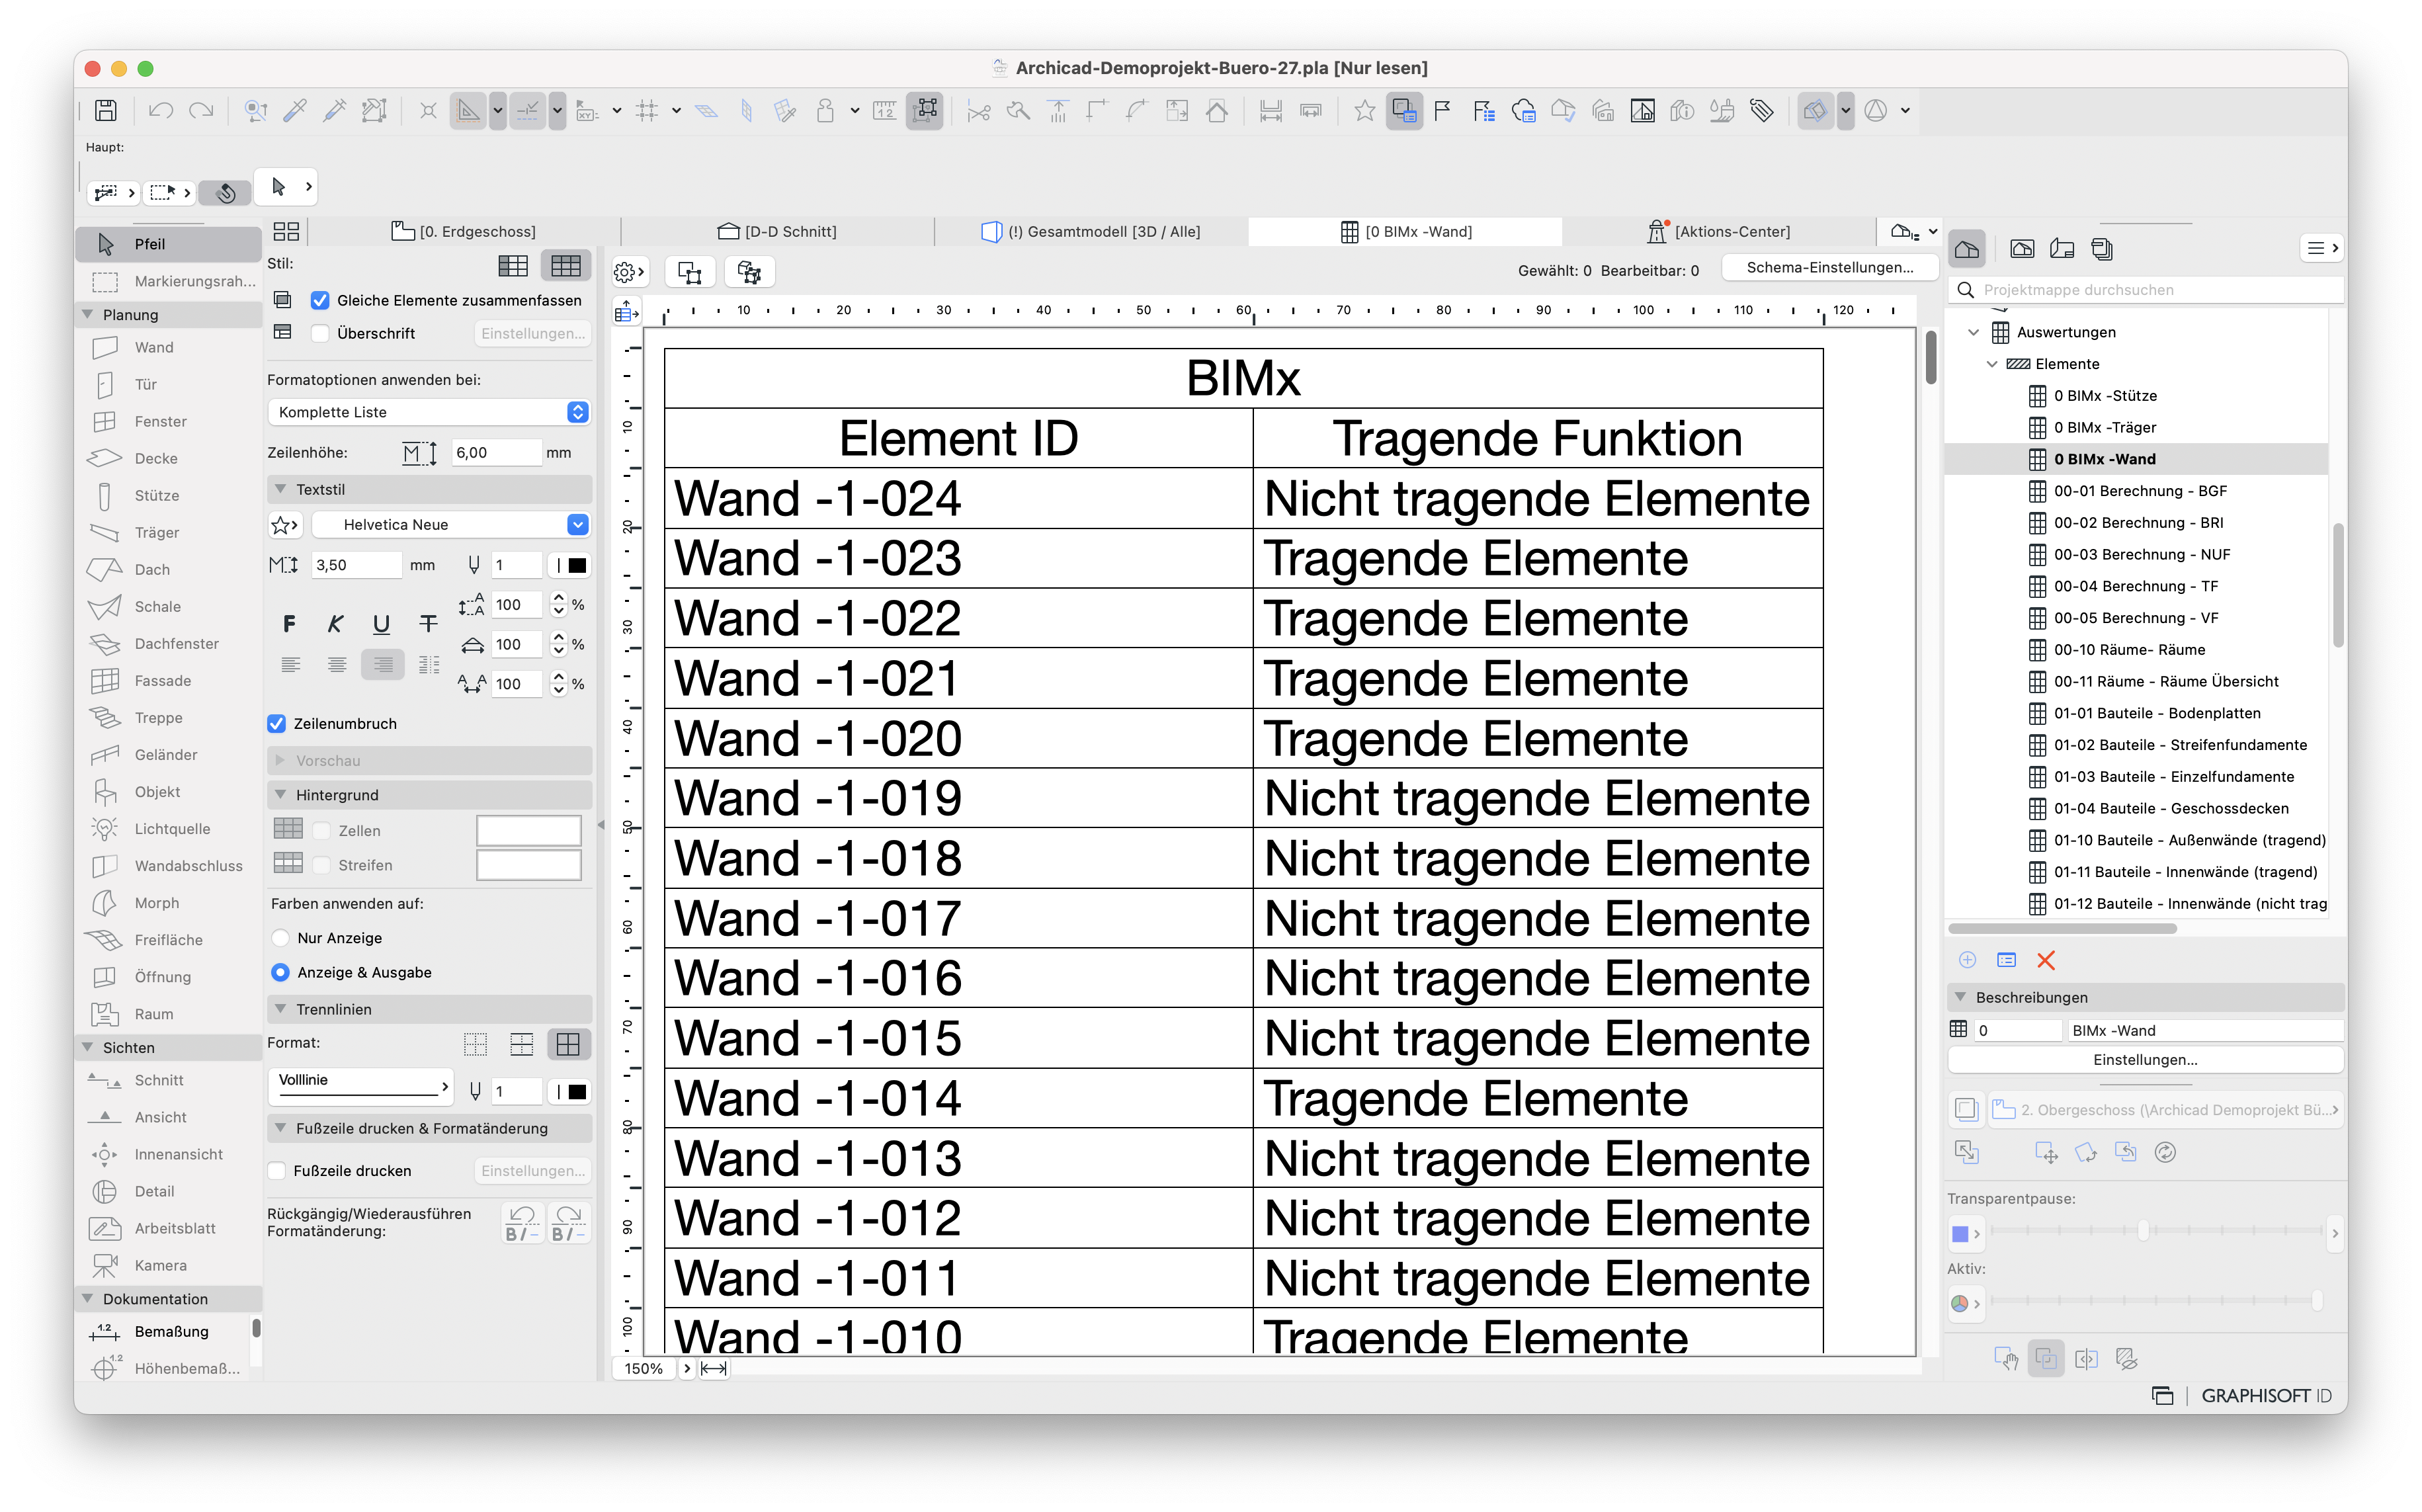Apply underline text style U
Viewport: 2422px width, 1512px height.
pos(381,624)
